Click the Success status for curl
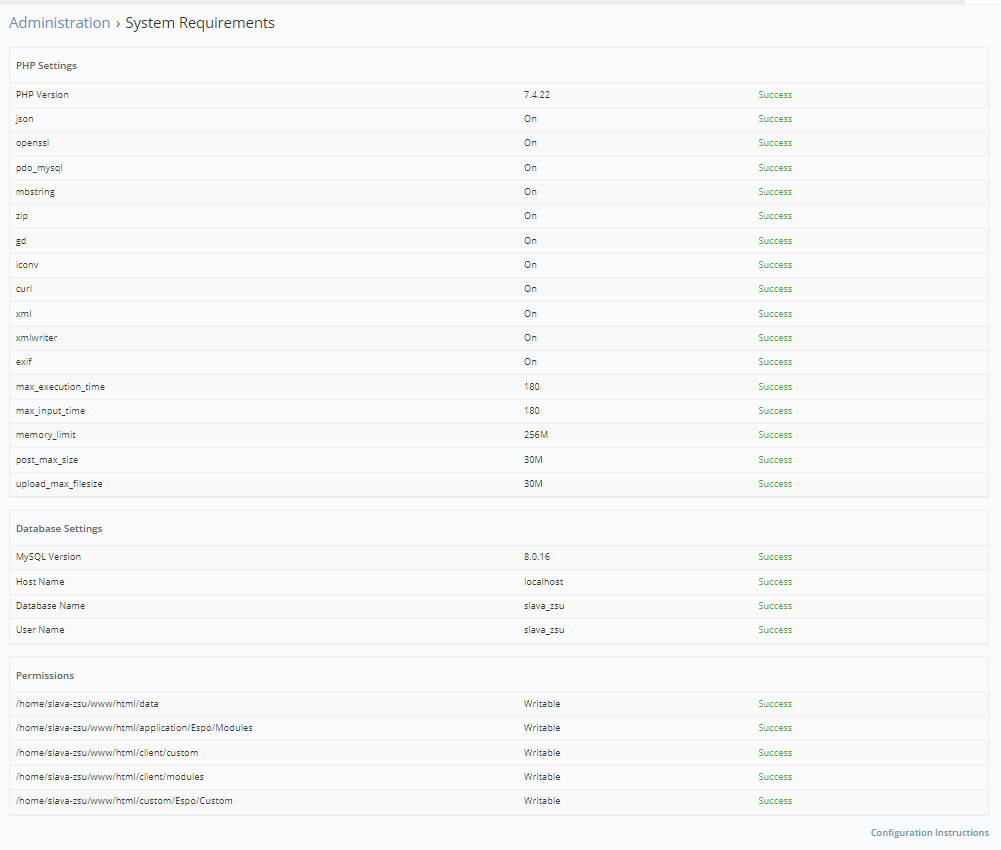The width and height of the screenshot is (1001, 850). (775, 289)
